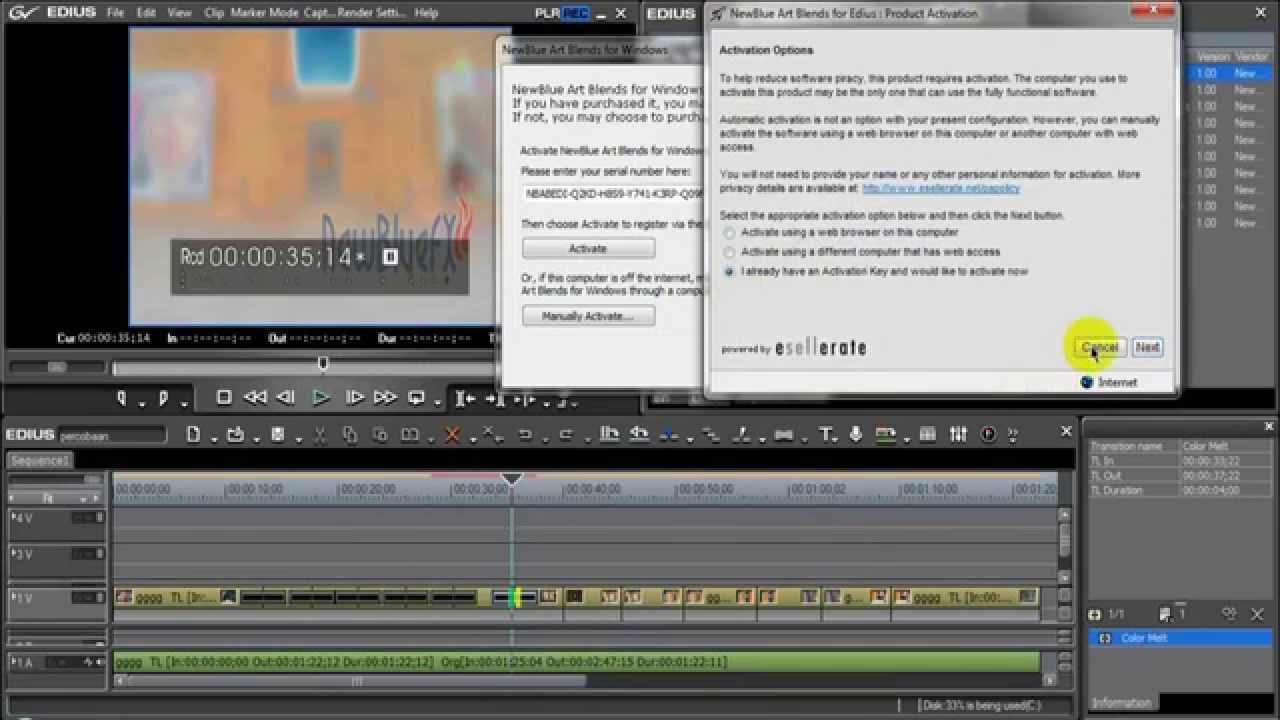This screenshot has width=1280, height=720.
Task: Click the Set Out point icon
Action: [x=164, y=398]
